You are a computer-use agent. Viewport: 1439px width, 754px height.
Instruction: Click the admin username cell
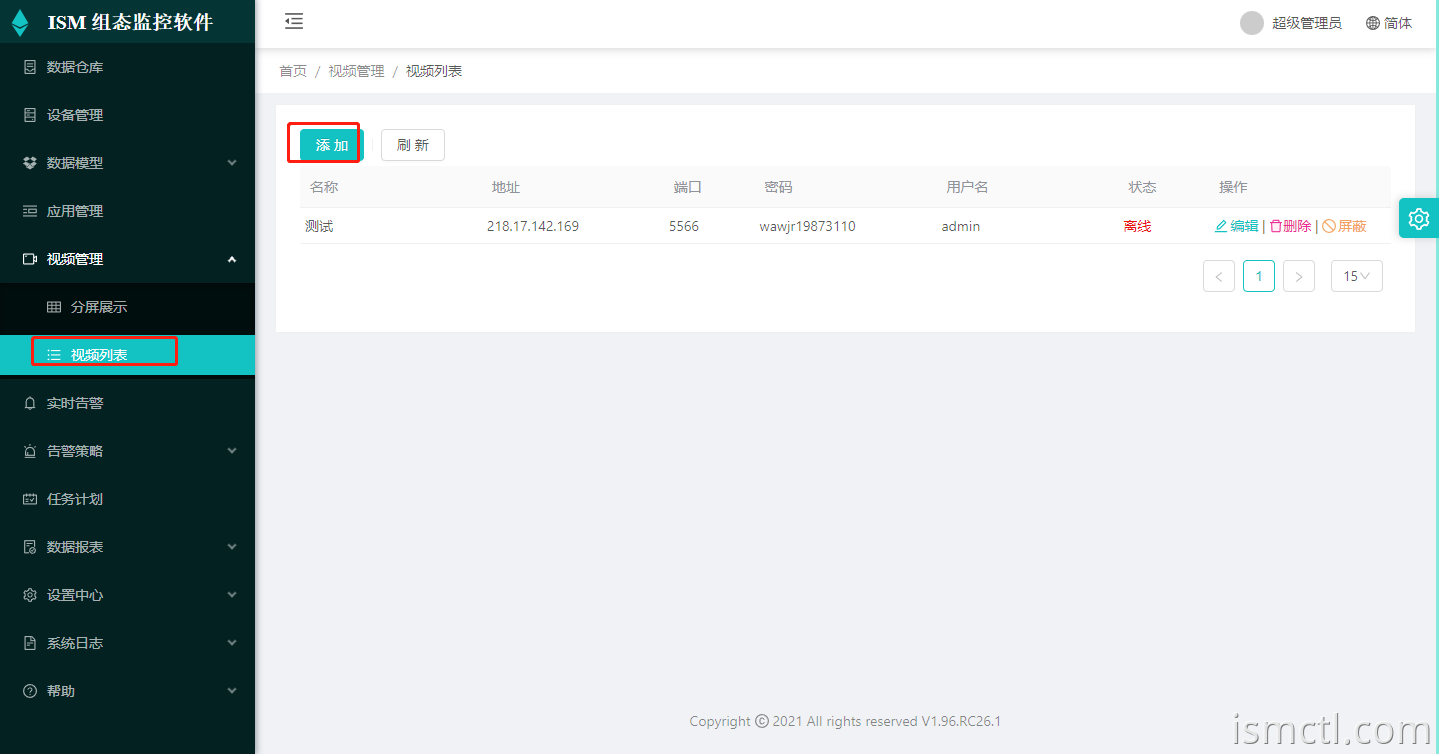961,226
